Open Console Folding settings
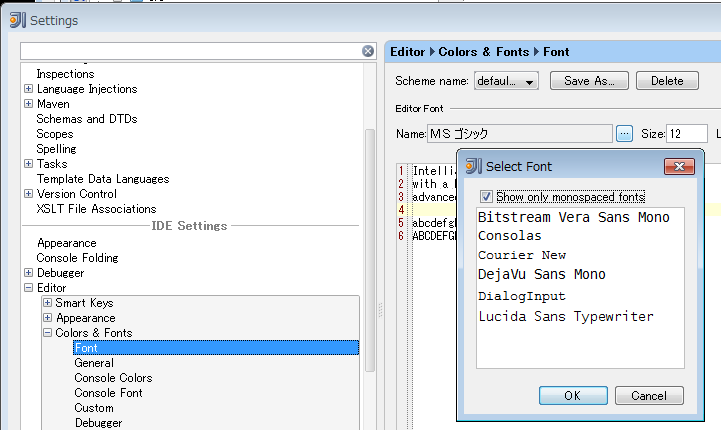The width and height of the screenshot is (721, 430). click(x=77, y=258)
